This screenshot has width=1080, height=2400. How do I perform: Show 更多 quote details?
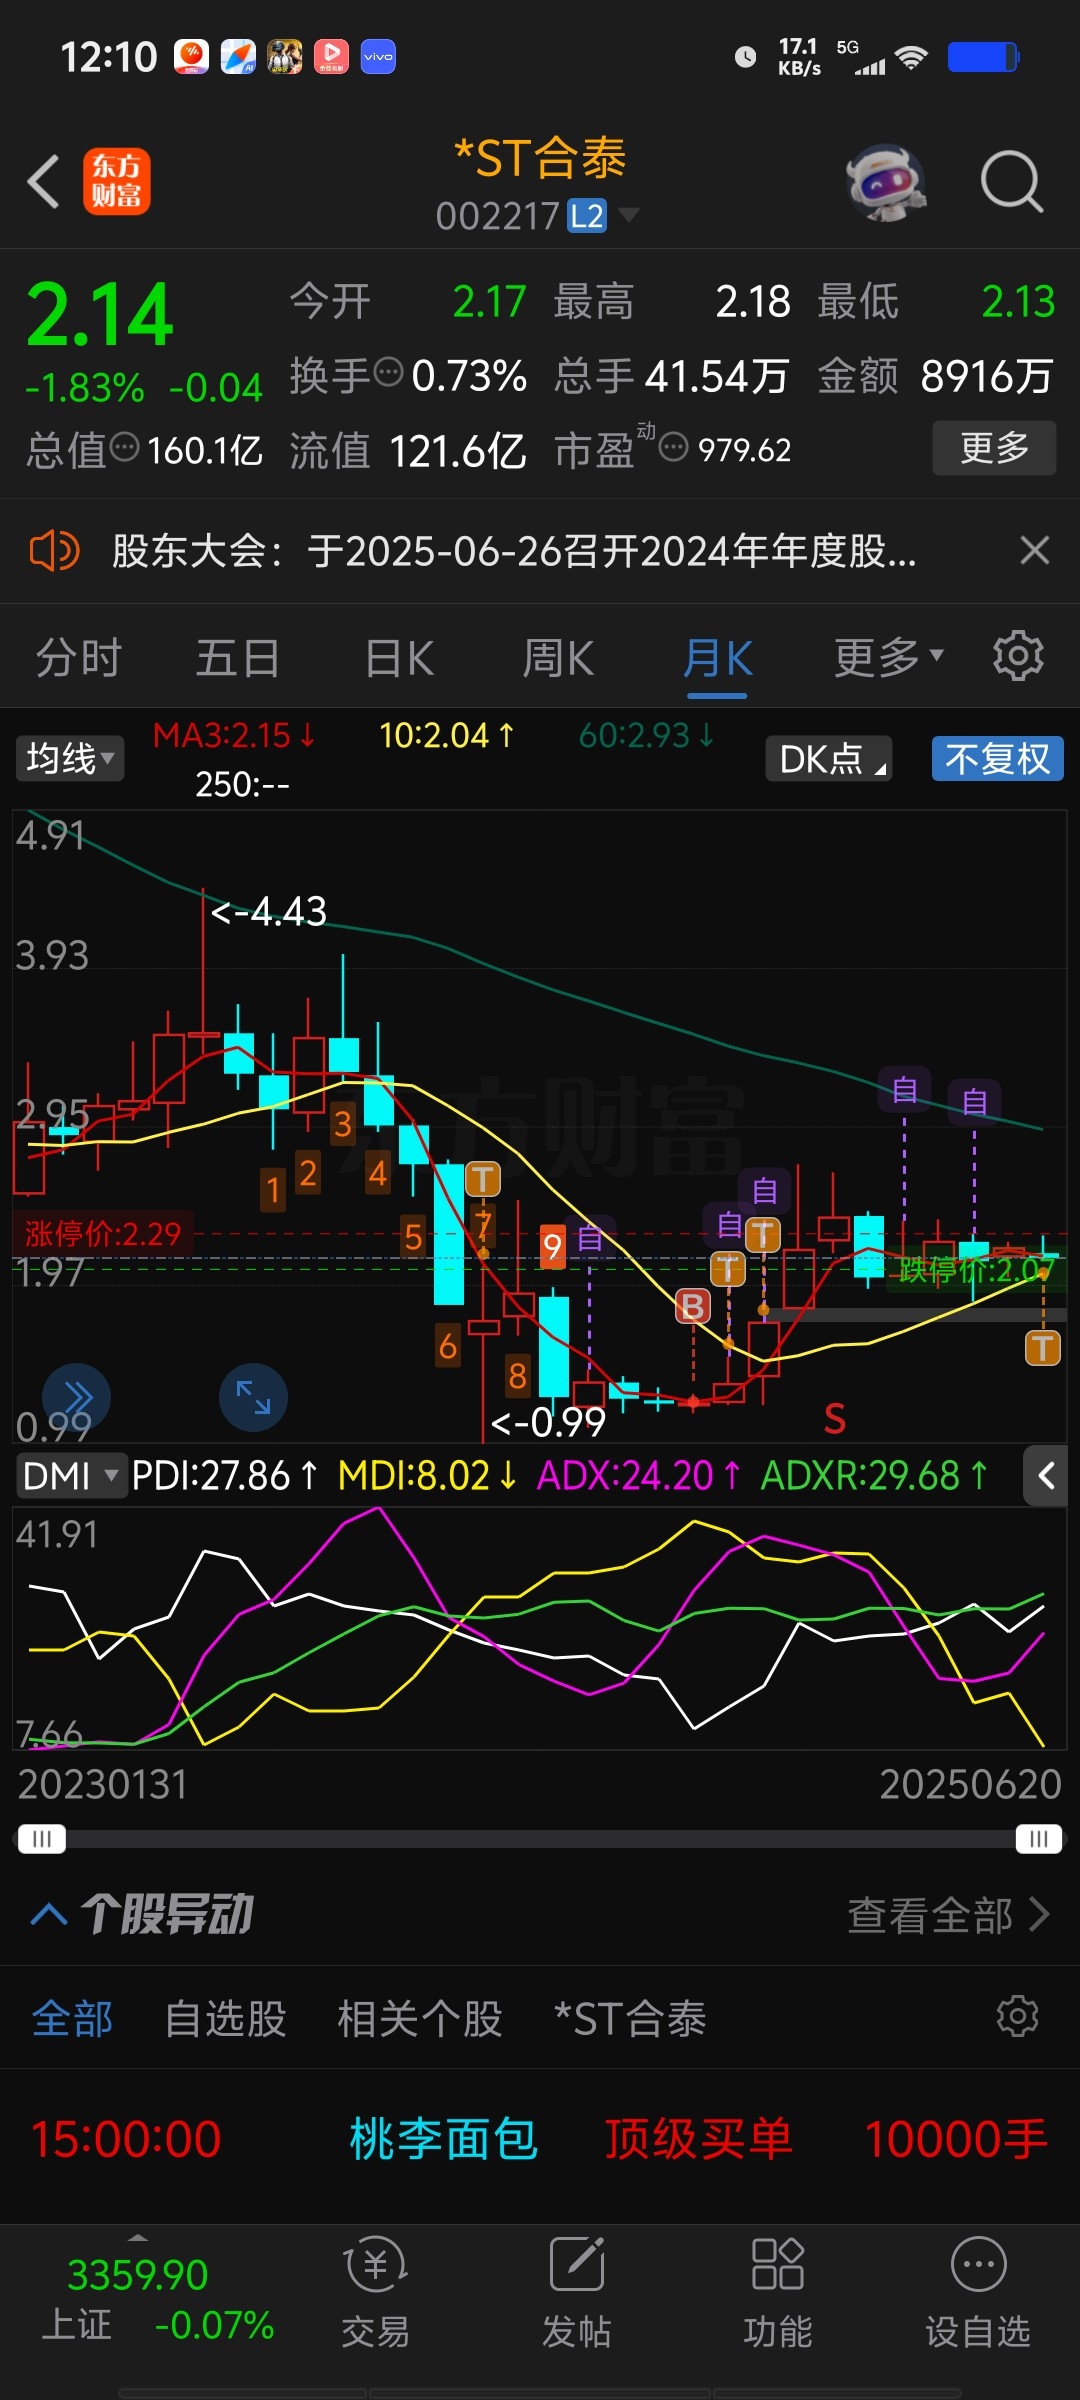(994, 448)
